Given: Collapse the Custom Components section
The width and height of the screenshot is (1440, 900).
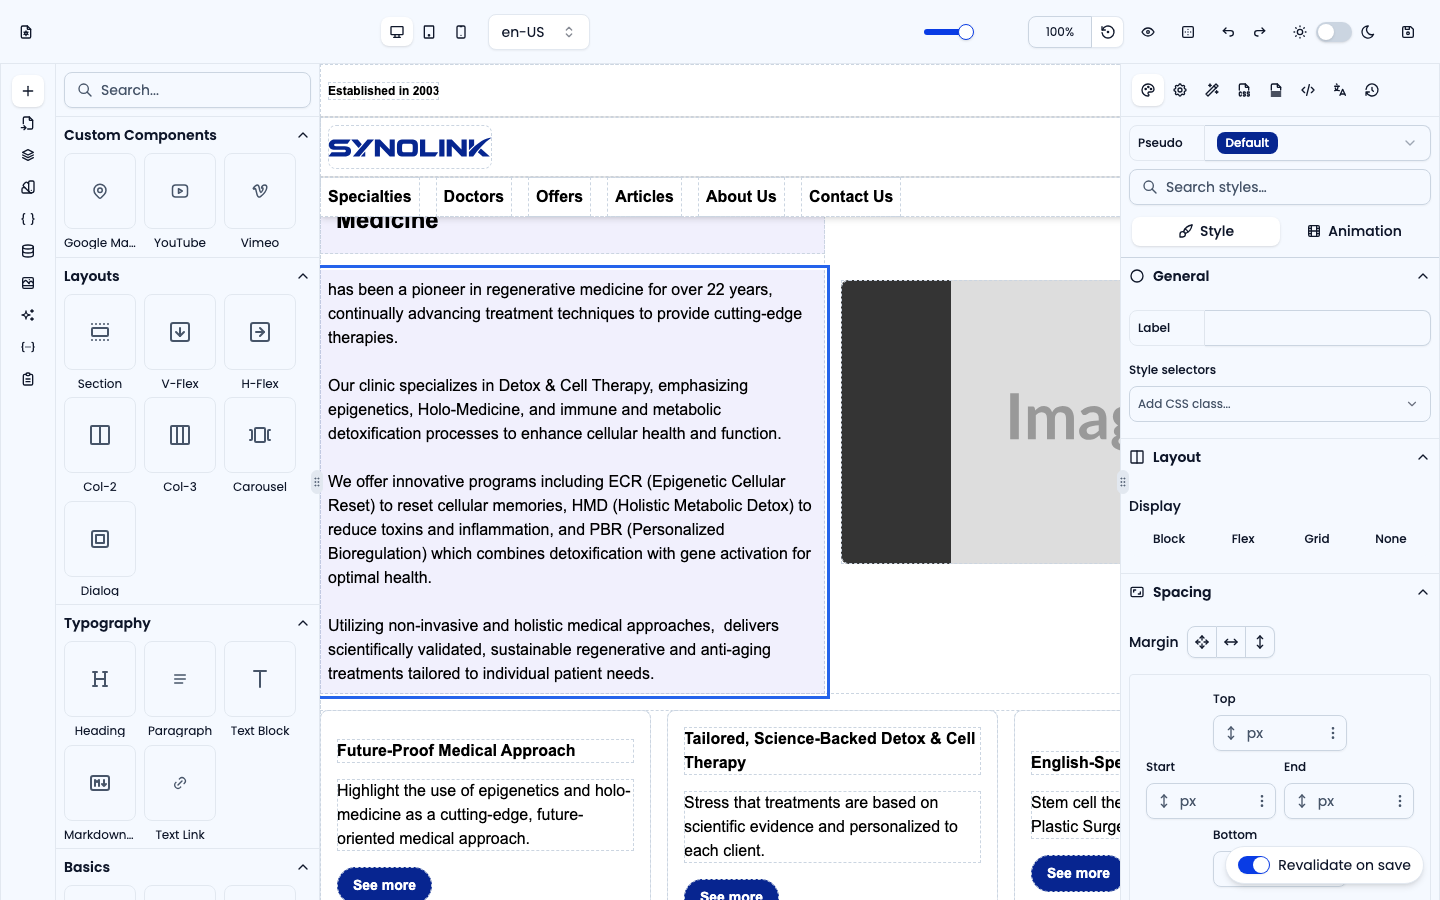Looking at the screenshot, I should coord(303,135).
